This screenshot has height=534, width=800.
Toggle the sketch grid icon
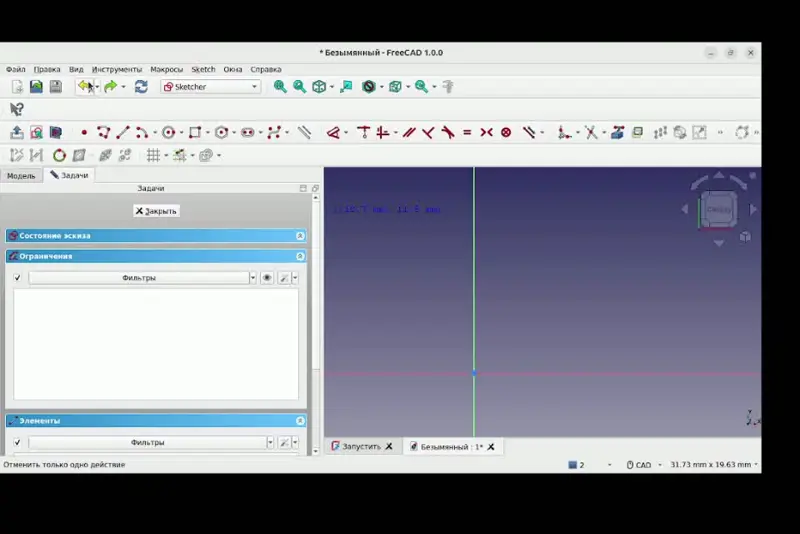point(153,155)
